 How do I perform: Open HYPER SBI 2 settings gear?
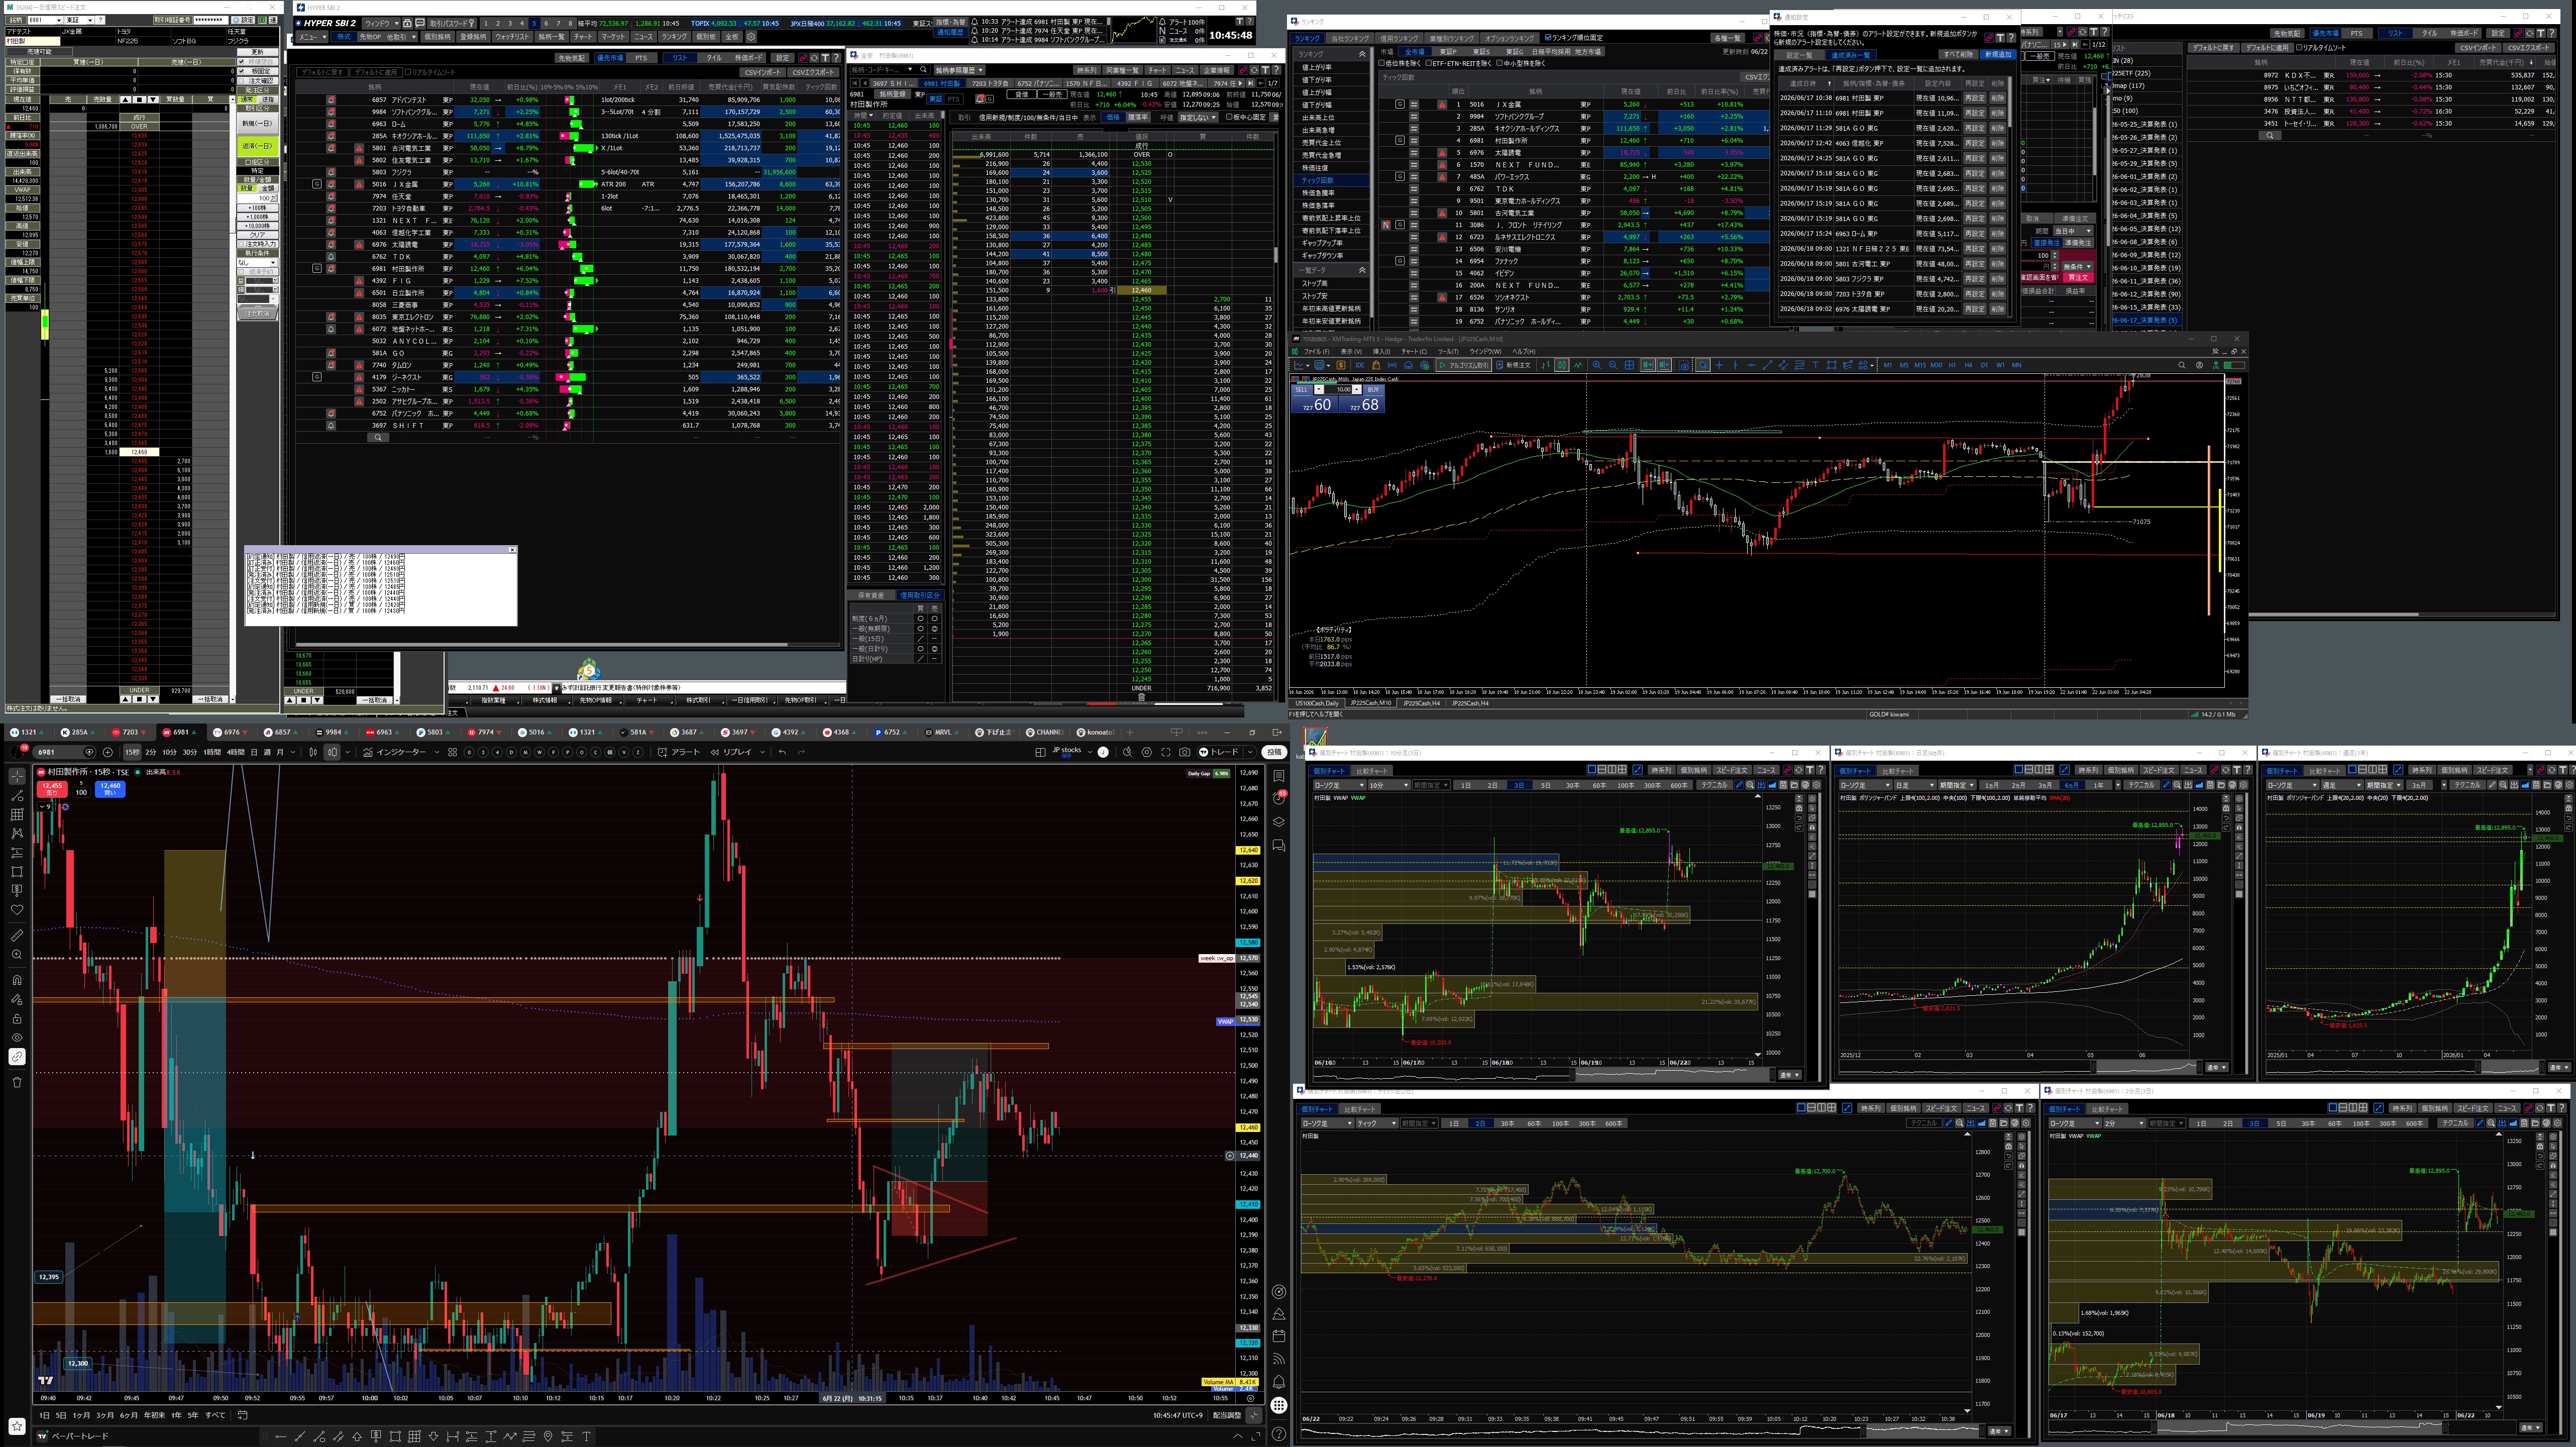(x=751, y=37)
